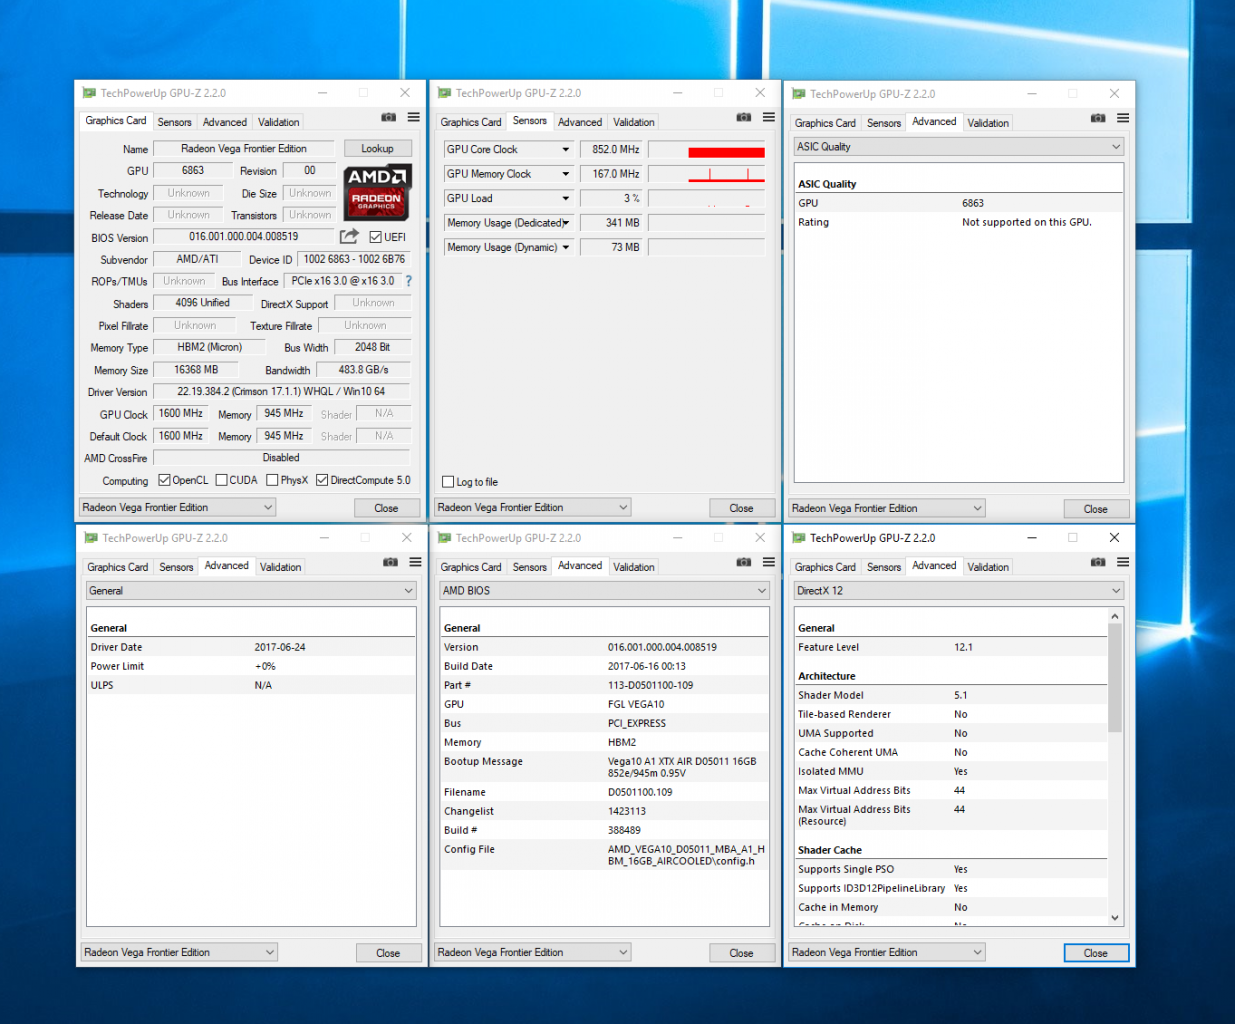Expand the ASIC Quality category dropdown

tap(959, 147)
